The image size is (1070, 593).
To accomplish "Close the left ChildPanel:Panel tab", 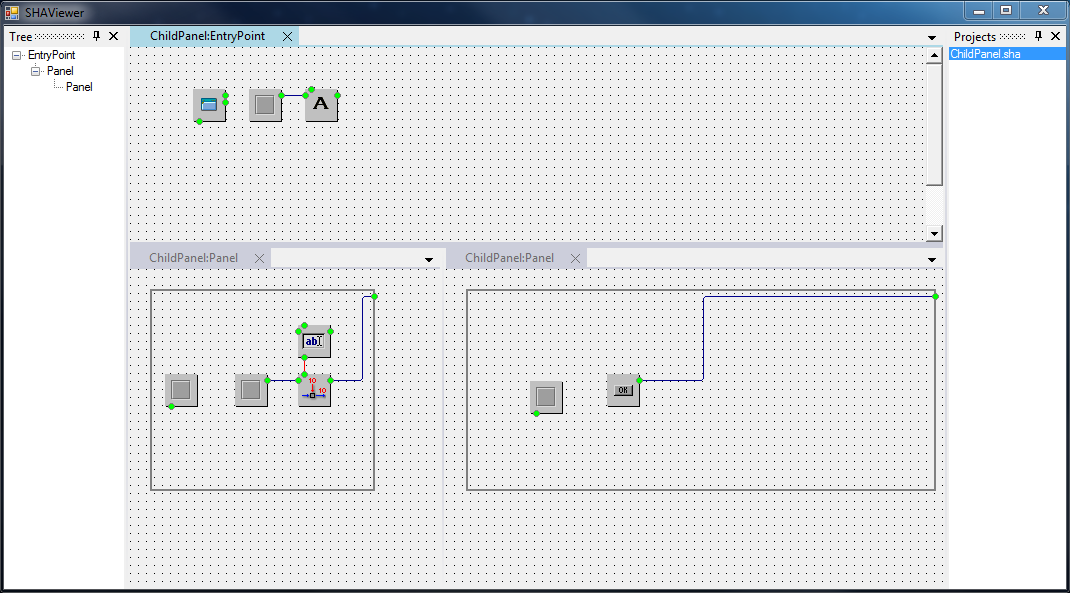I will click(x=259, y=258).
